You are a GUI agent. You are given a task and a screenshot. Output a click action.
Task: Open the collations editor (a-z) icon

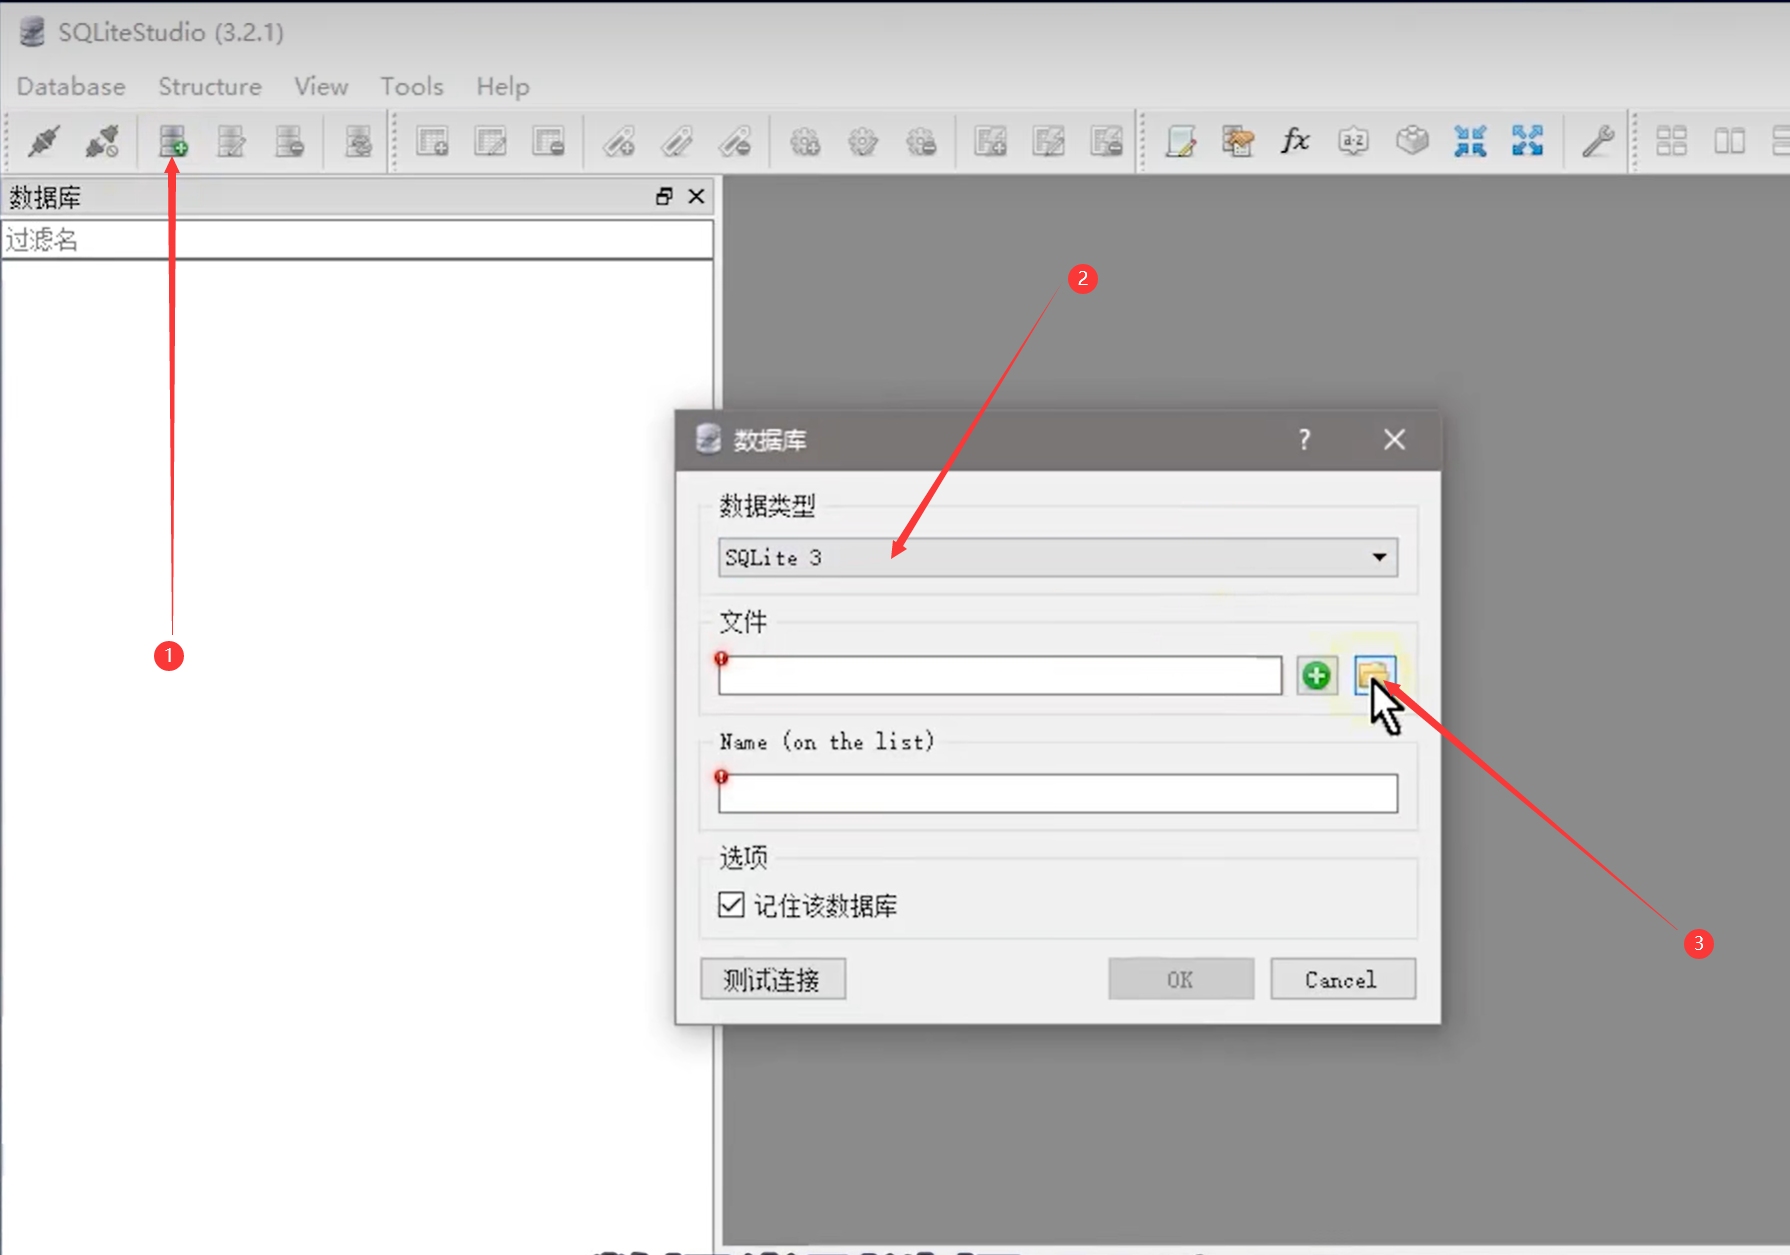[1354, 141]
